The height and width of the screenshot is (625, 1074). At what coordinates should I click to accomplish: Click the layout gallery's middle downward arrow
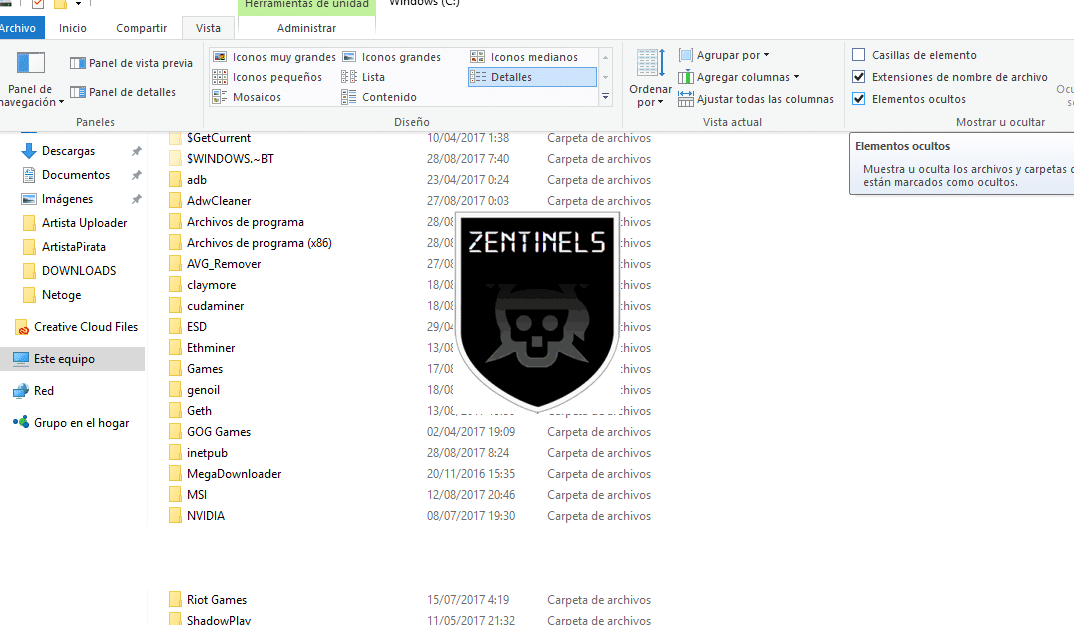click(605, 77)
